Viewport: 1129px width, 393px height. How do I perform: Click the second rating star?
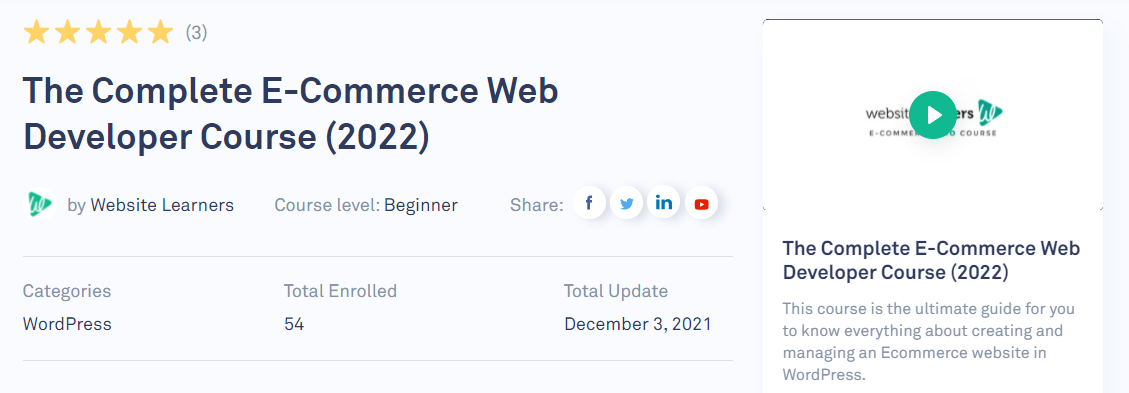pos(67,32)
